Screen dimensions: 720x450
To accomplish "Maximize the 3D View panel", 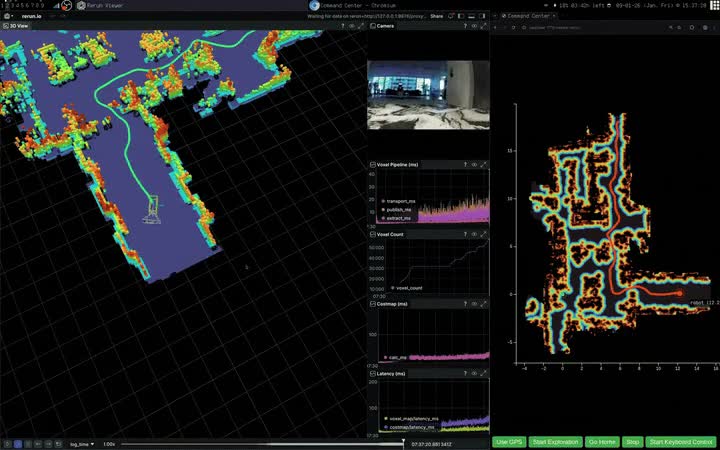I will tap(361, 26).
